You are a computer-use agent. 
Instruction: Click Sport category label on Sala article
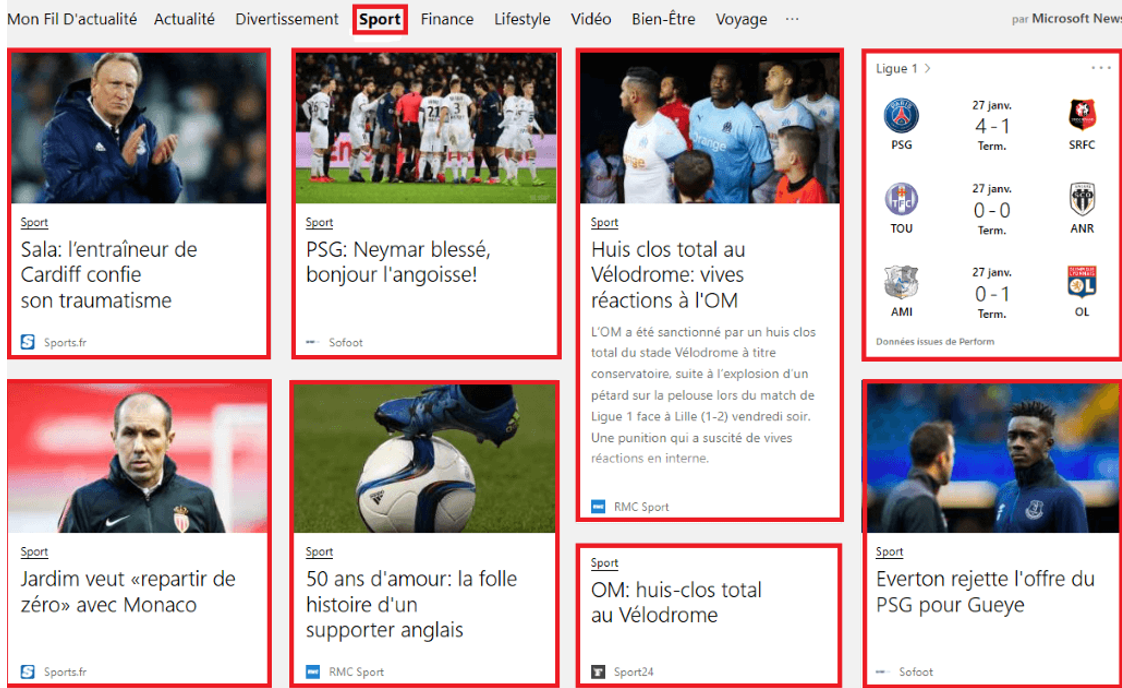(x=34, y=223)
